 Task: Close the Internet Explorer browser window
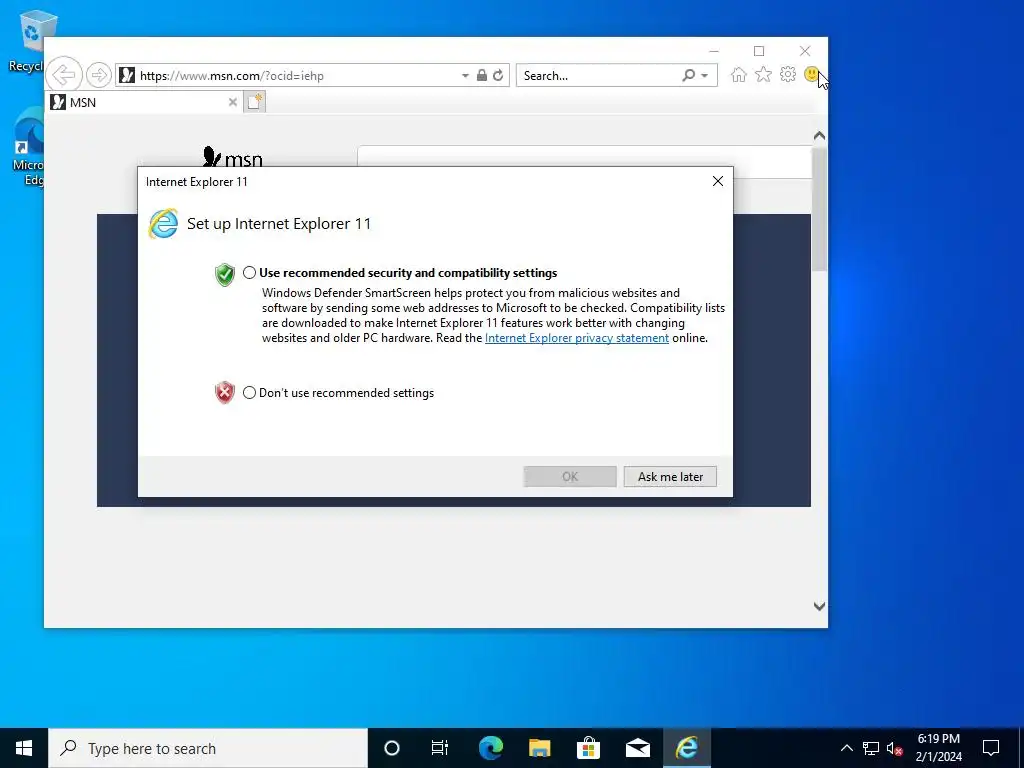pyautogui.click(x=805, y=51)
